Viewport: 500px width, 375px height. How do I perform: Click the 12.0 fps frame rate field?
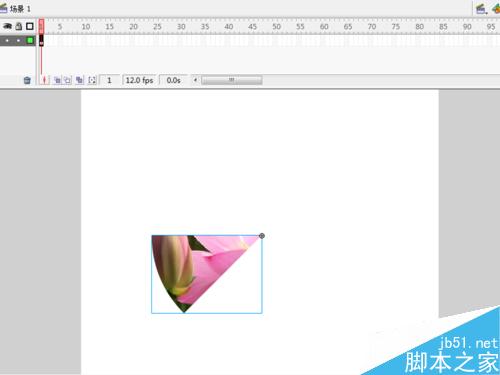140,80
